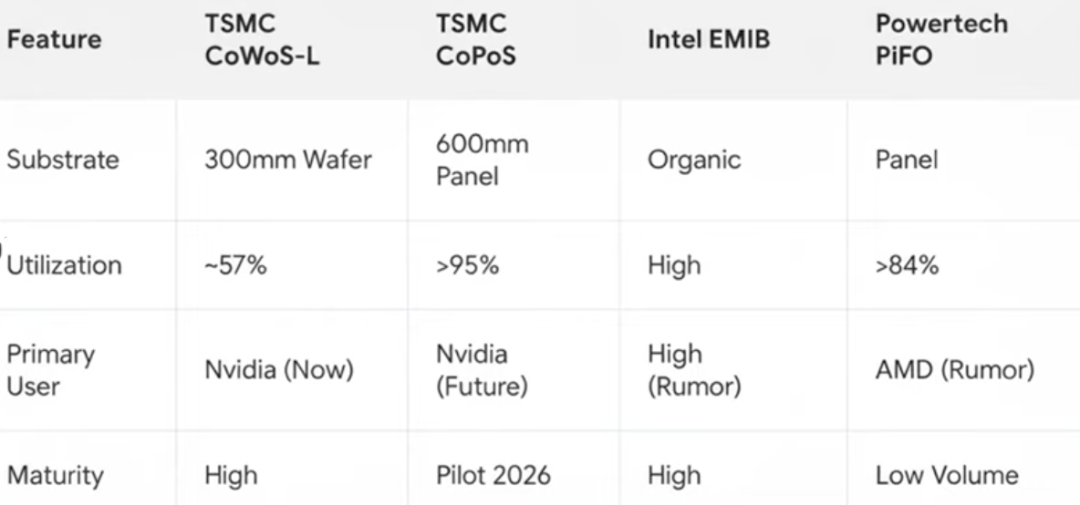Select the Primary User row label

point(51,370)
